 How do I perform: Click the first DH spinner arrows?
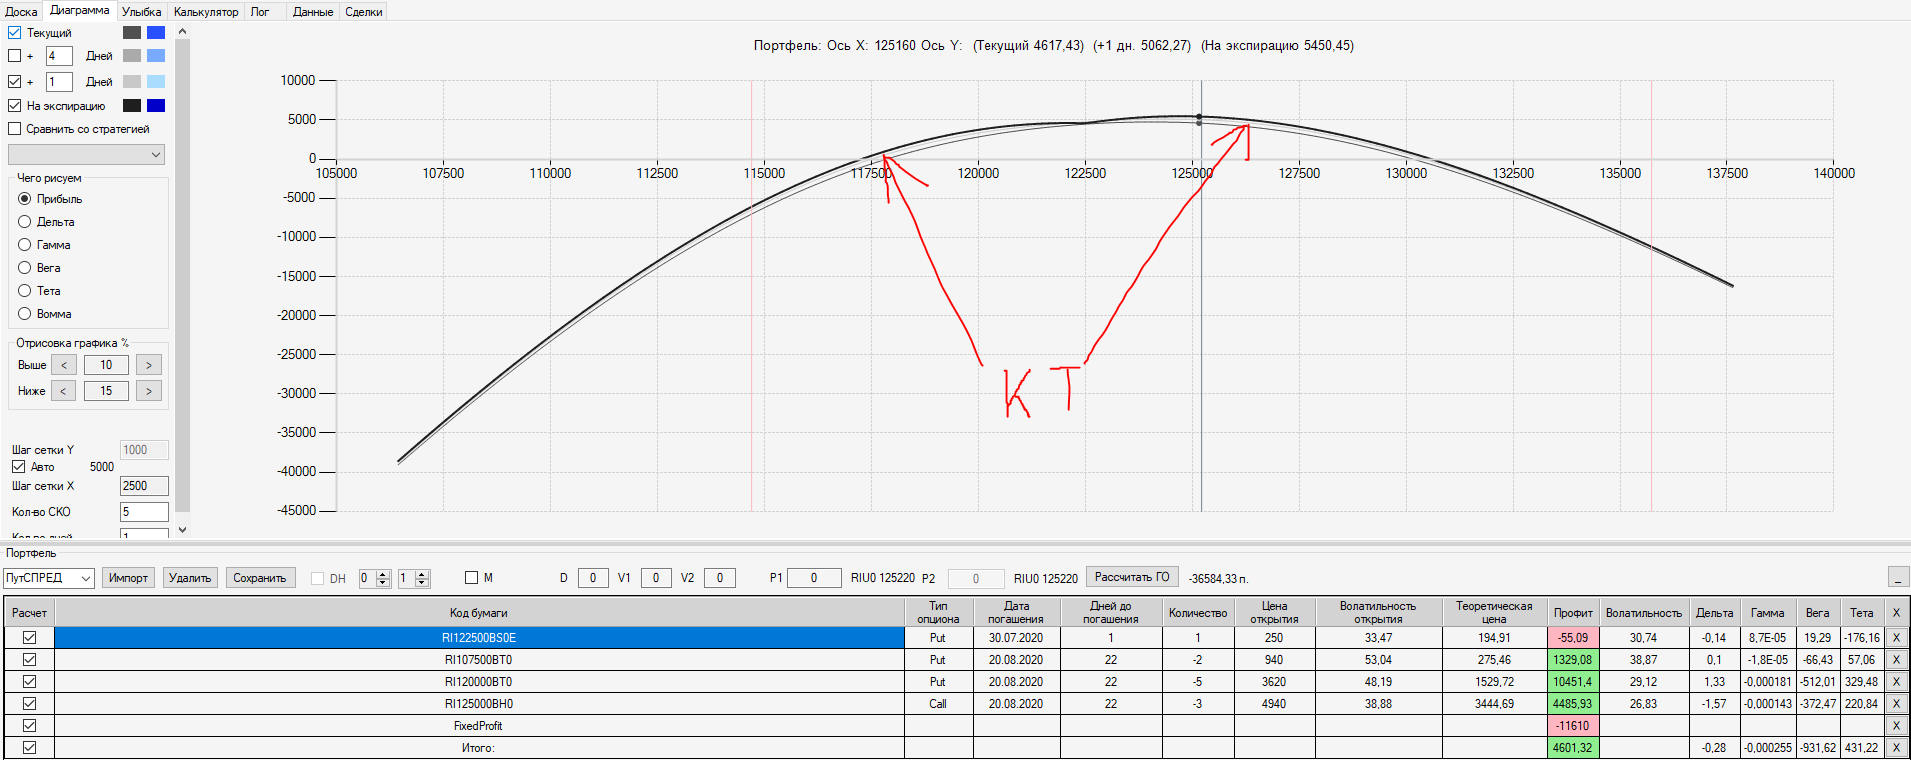click(x=383, y=578)
